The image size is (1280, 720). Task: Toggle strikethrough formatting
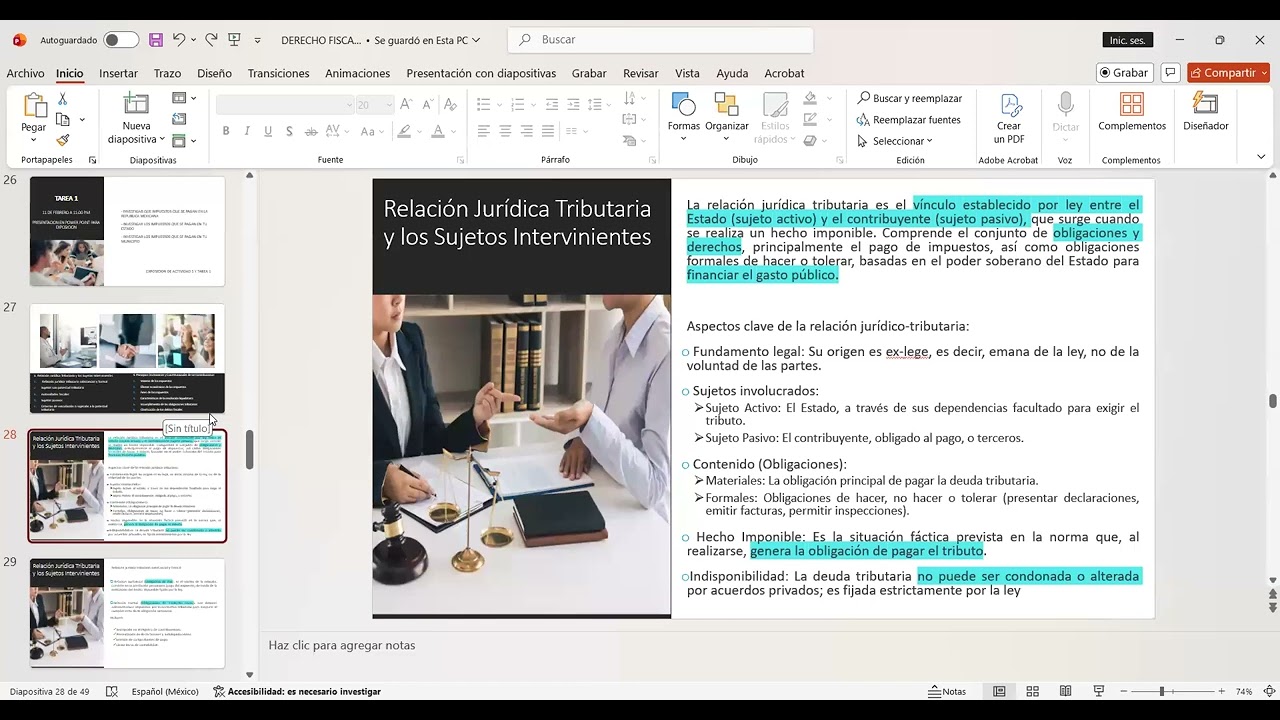311,131
